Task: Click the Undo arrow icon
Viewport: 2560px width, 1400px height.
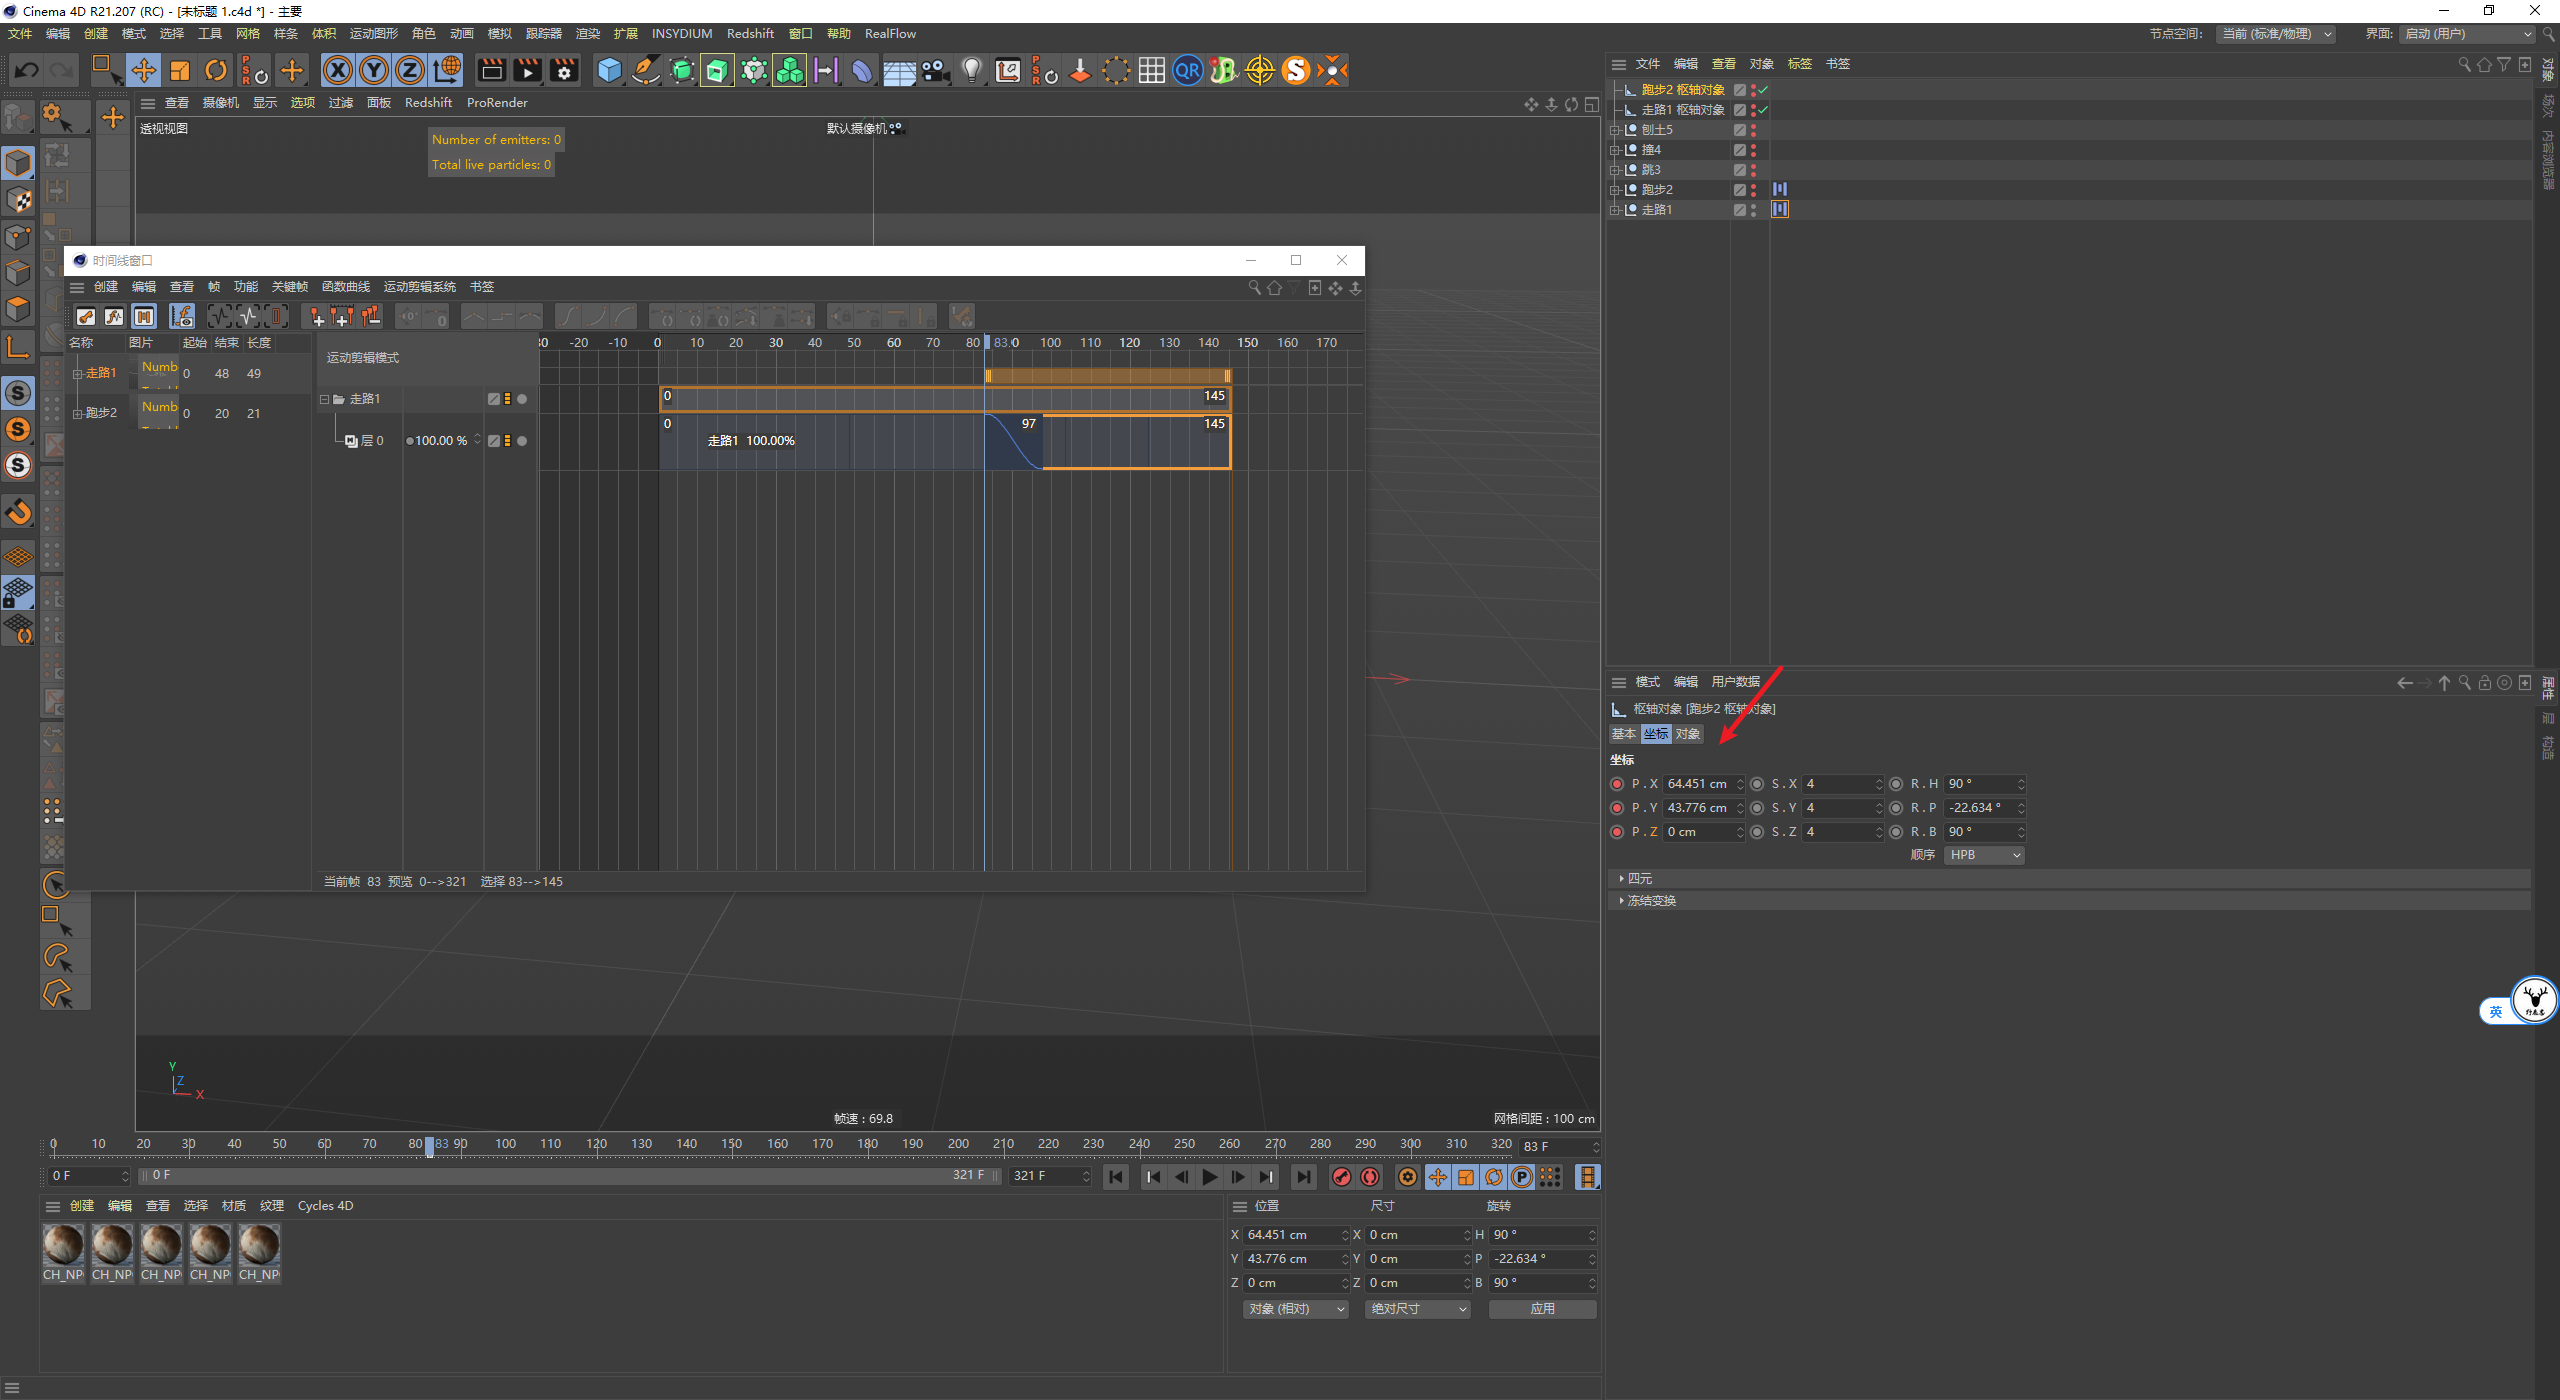Action: click(27, 70)
